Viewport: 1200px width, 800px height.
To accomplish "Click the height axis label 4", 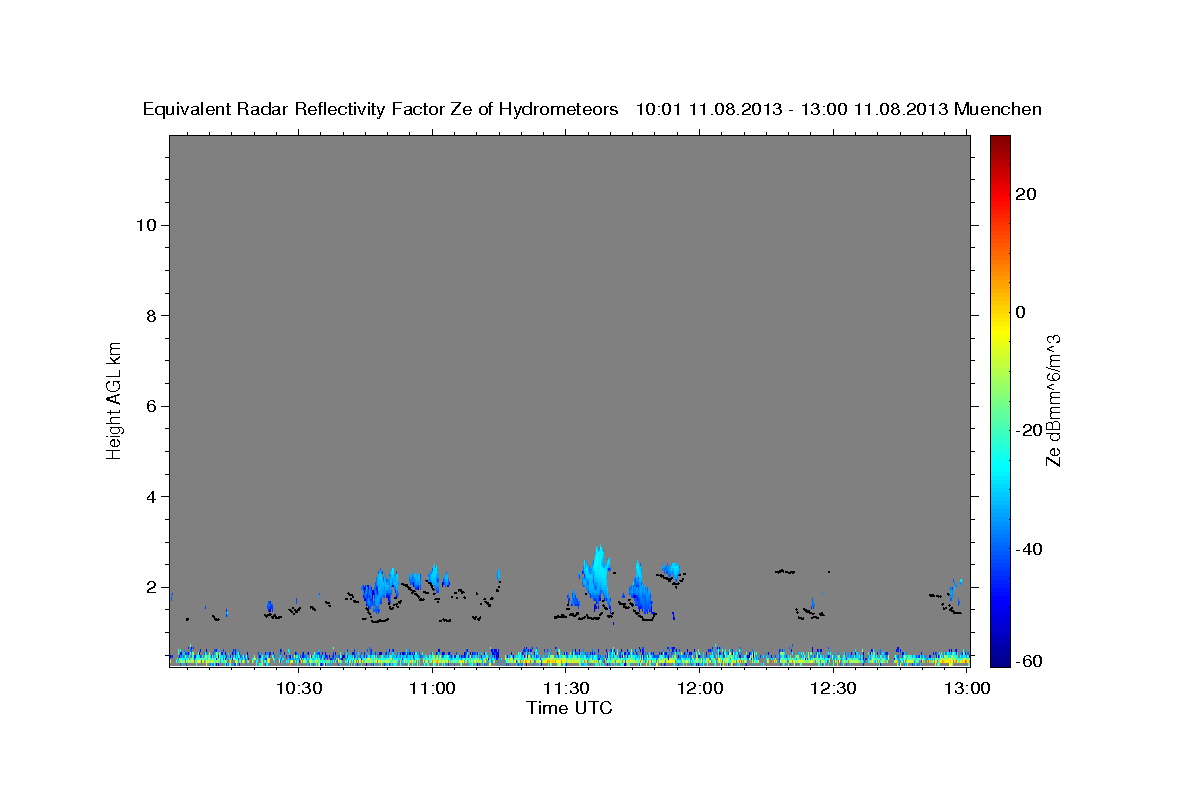I will [152, 497].
